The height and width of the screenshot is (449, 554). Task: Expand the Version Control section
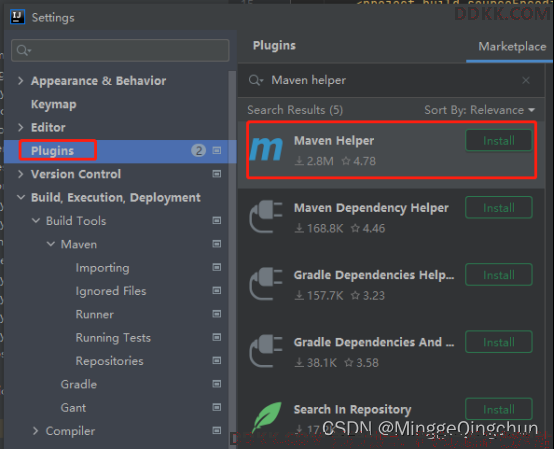point(20,174)
